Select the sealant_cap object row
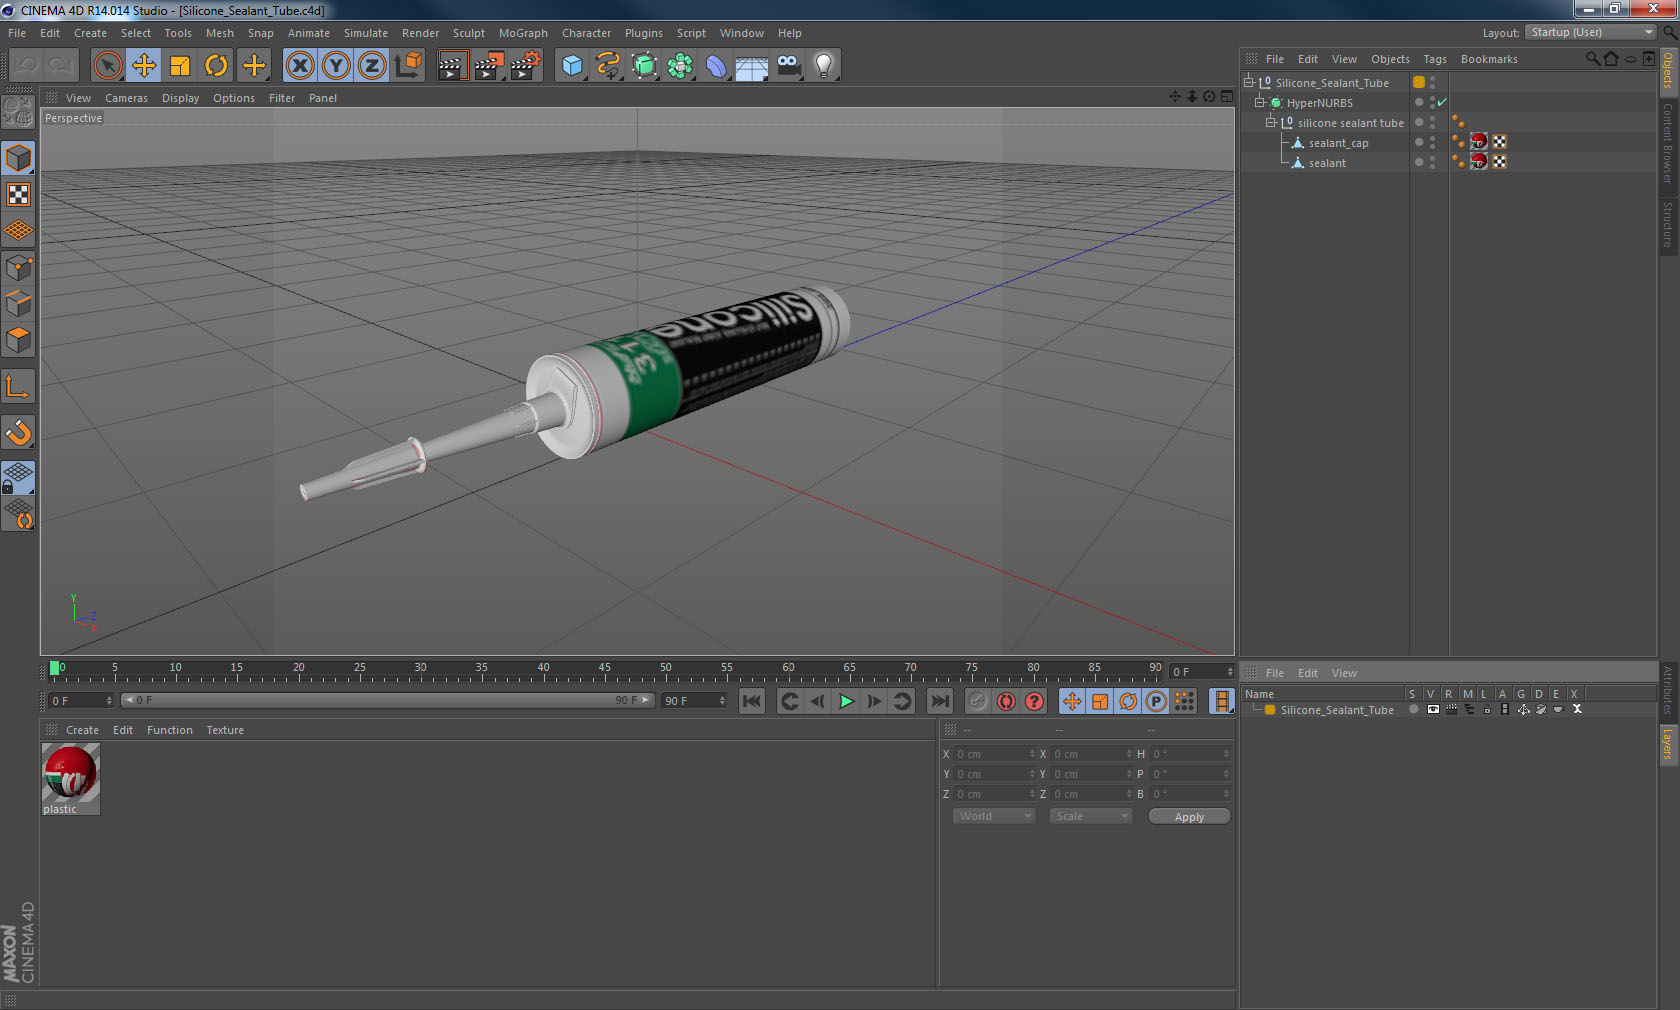 (x=1338, y=143)
